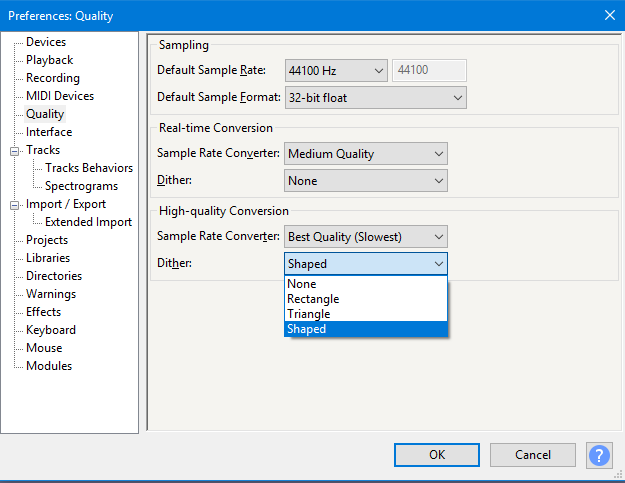Screen dimensions: 625x483
Task: Open the Real-time Sample Rate Converter dropdown
Action: click(x=365, y=154)
